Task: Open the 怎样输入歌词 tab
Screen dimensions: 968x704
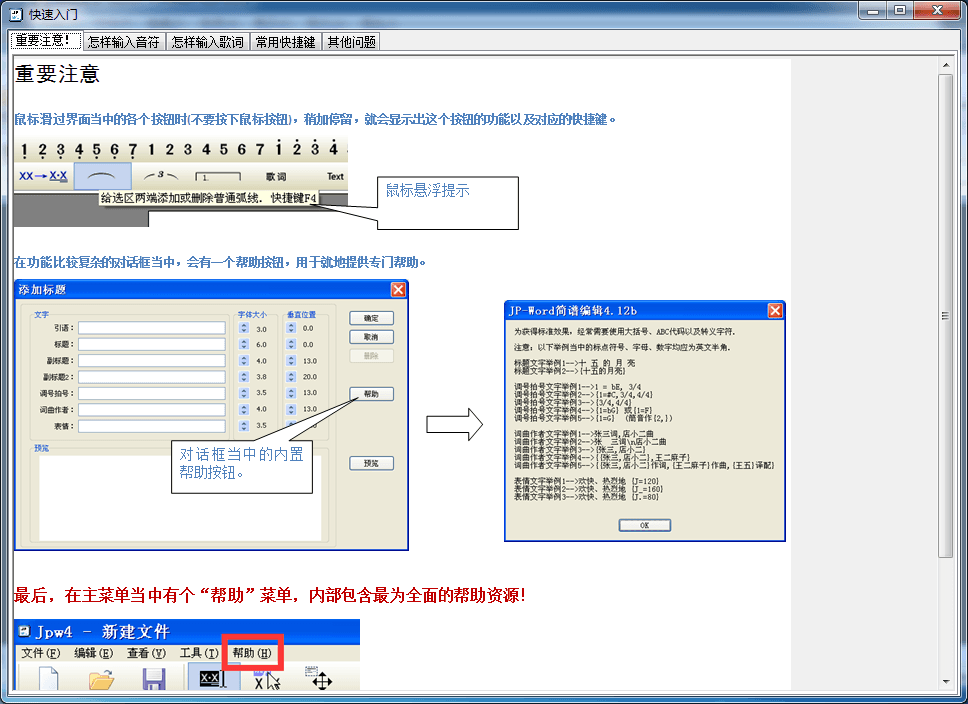Action: (x=207, y=42)
